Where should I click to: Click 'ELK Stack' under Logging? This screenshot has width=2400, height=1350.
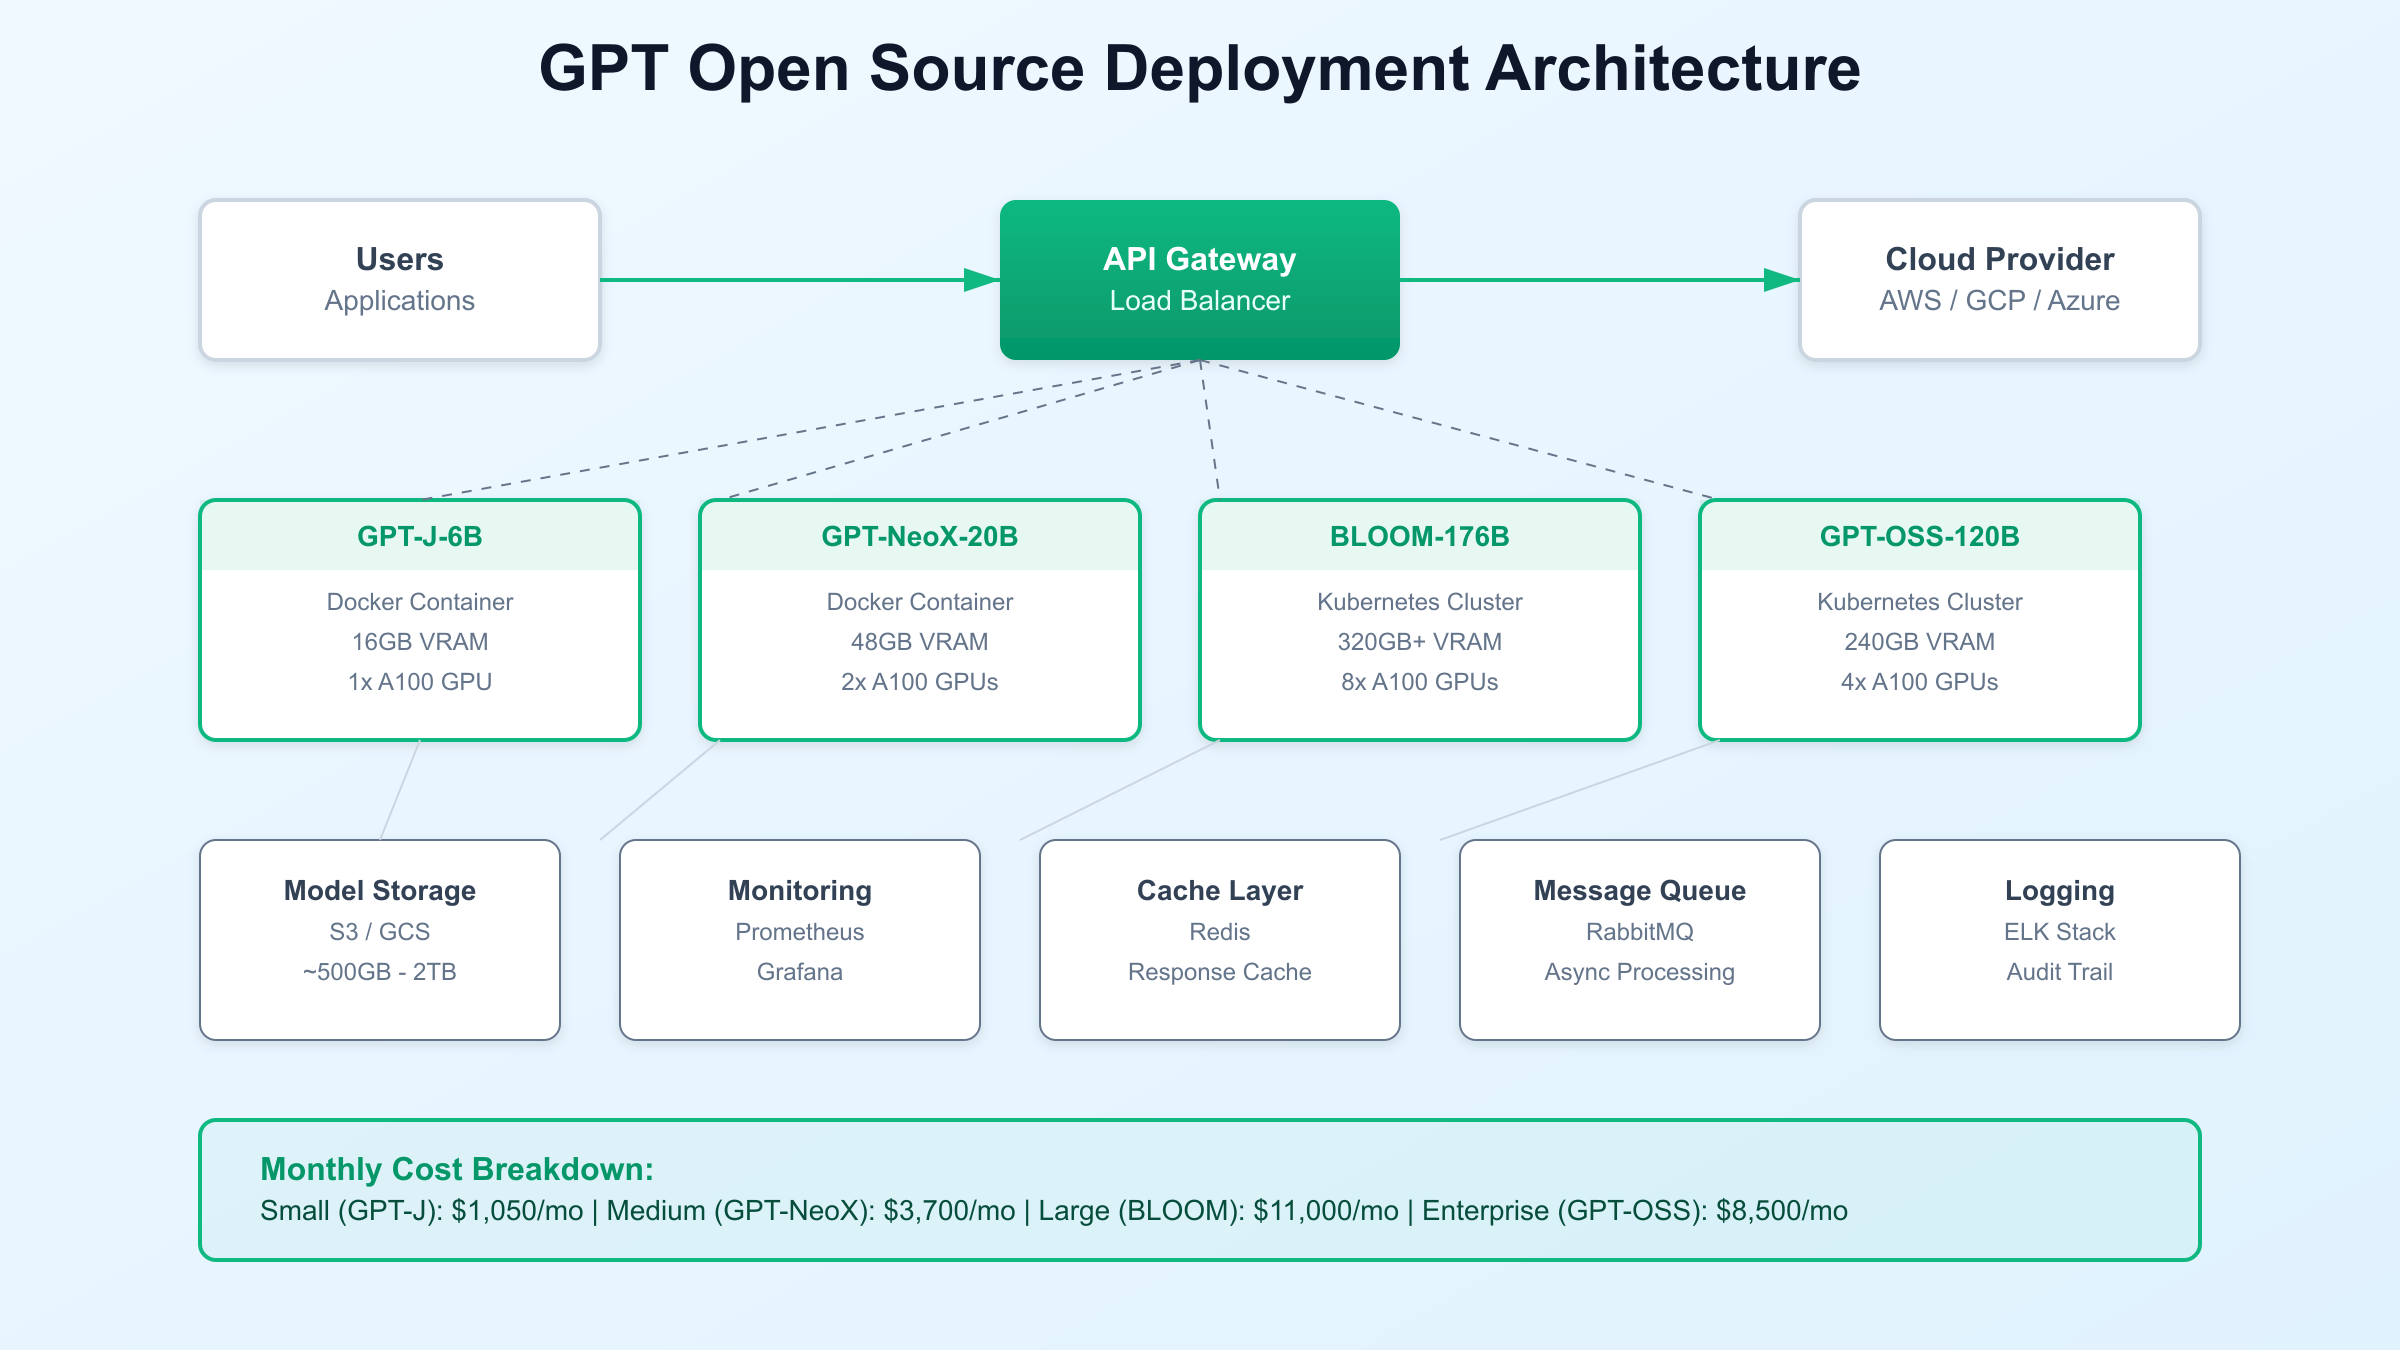point(2060,932)
